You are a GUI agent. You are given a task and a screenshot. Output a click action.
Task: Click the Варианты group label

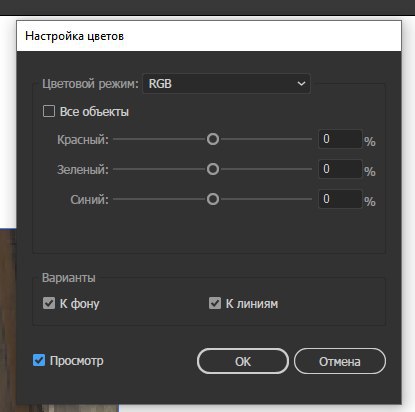point(69,278)
